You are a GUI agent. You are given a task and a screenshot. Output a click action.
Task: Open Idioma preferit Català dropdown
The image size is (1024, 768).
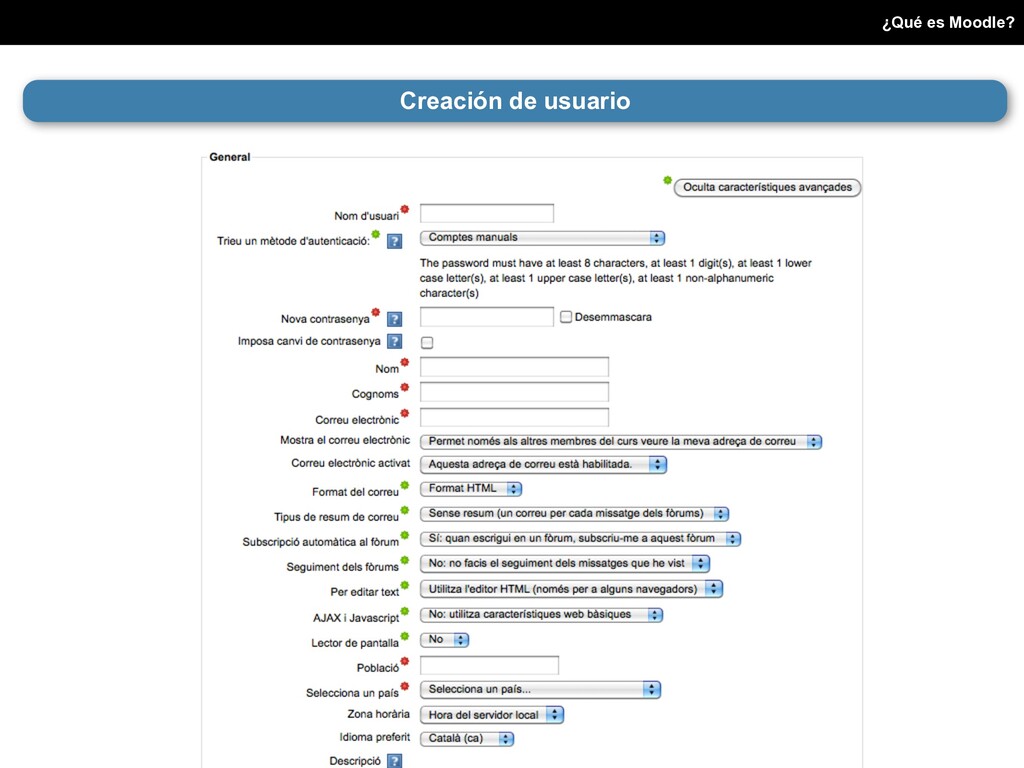coord(467,739)
